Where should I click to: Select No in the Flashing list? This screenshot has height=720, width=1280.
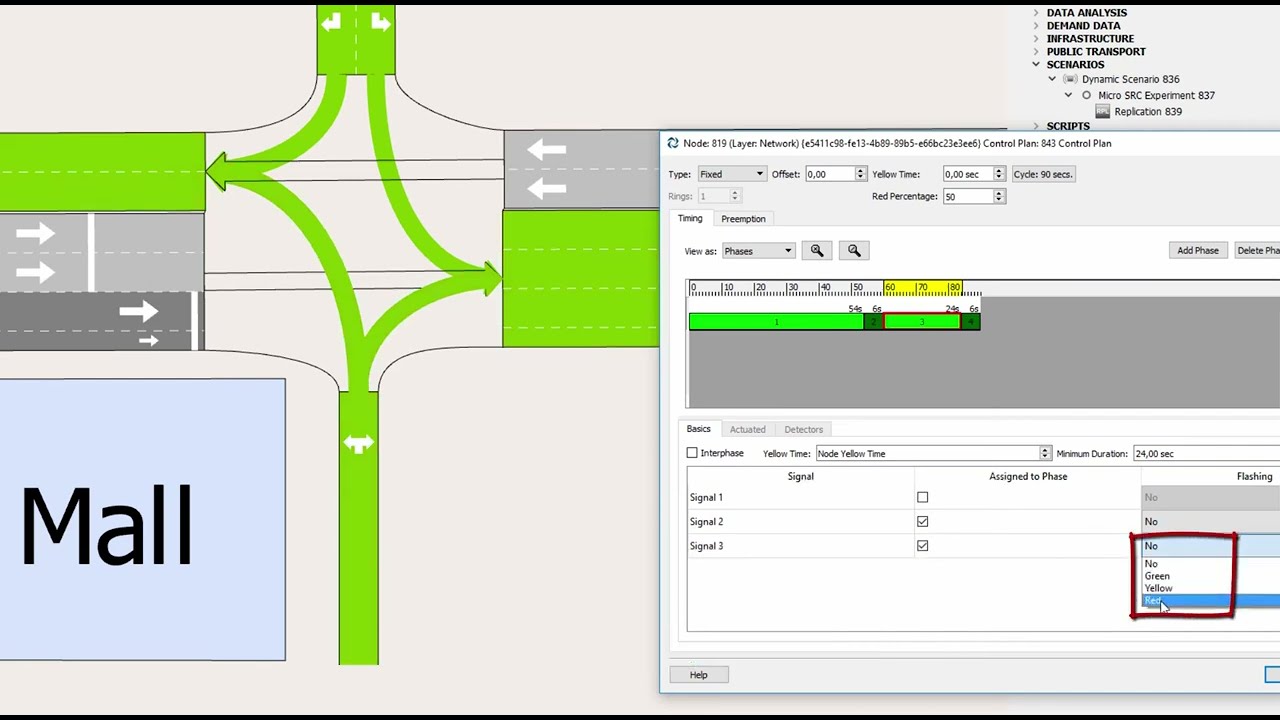click(x=1210, y=564)
